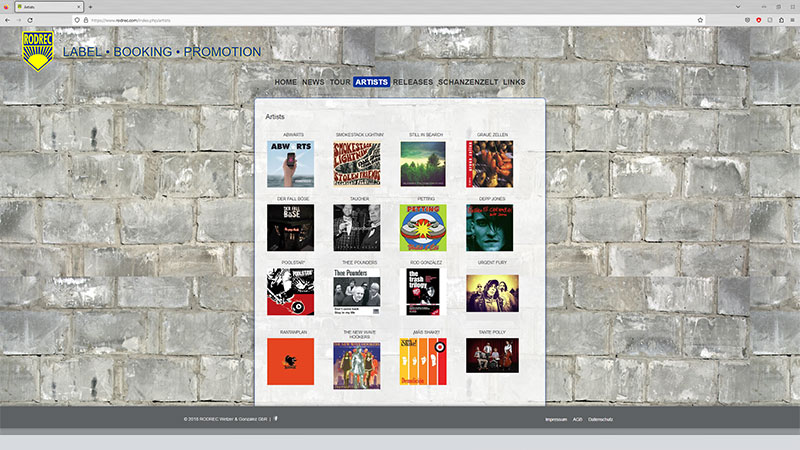Screen dimensions: 800x450
Task: Open the Impressum footer link
Action: pyautogui.click(x=556, y=419)
